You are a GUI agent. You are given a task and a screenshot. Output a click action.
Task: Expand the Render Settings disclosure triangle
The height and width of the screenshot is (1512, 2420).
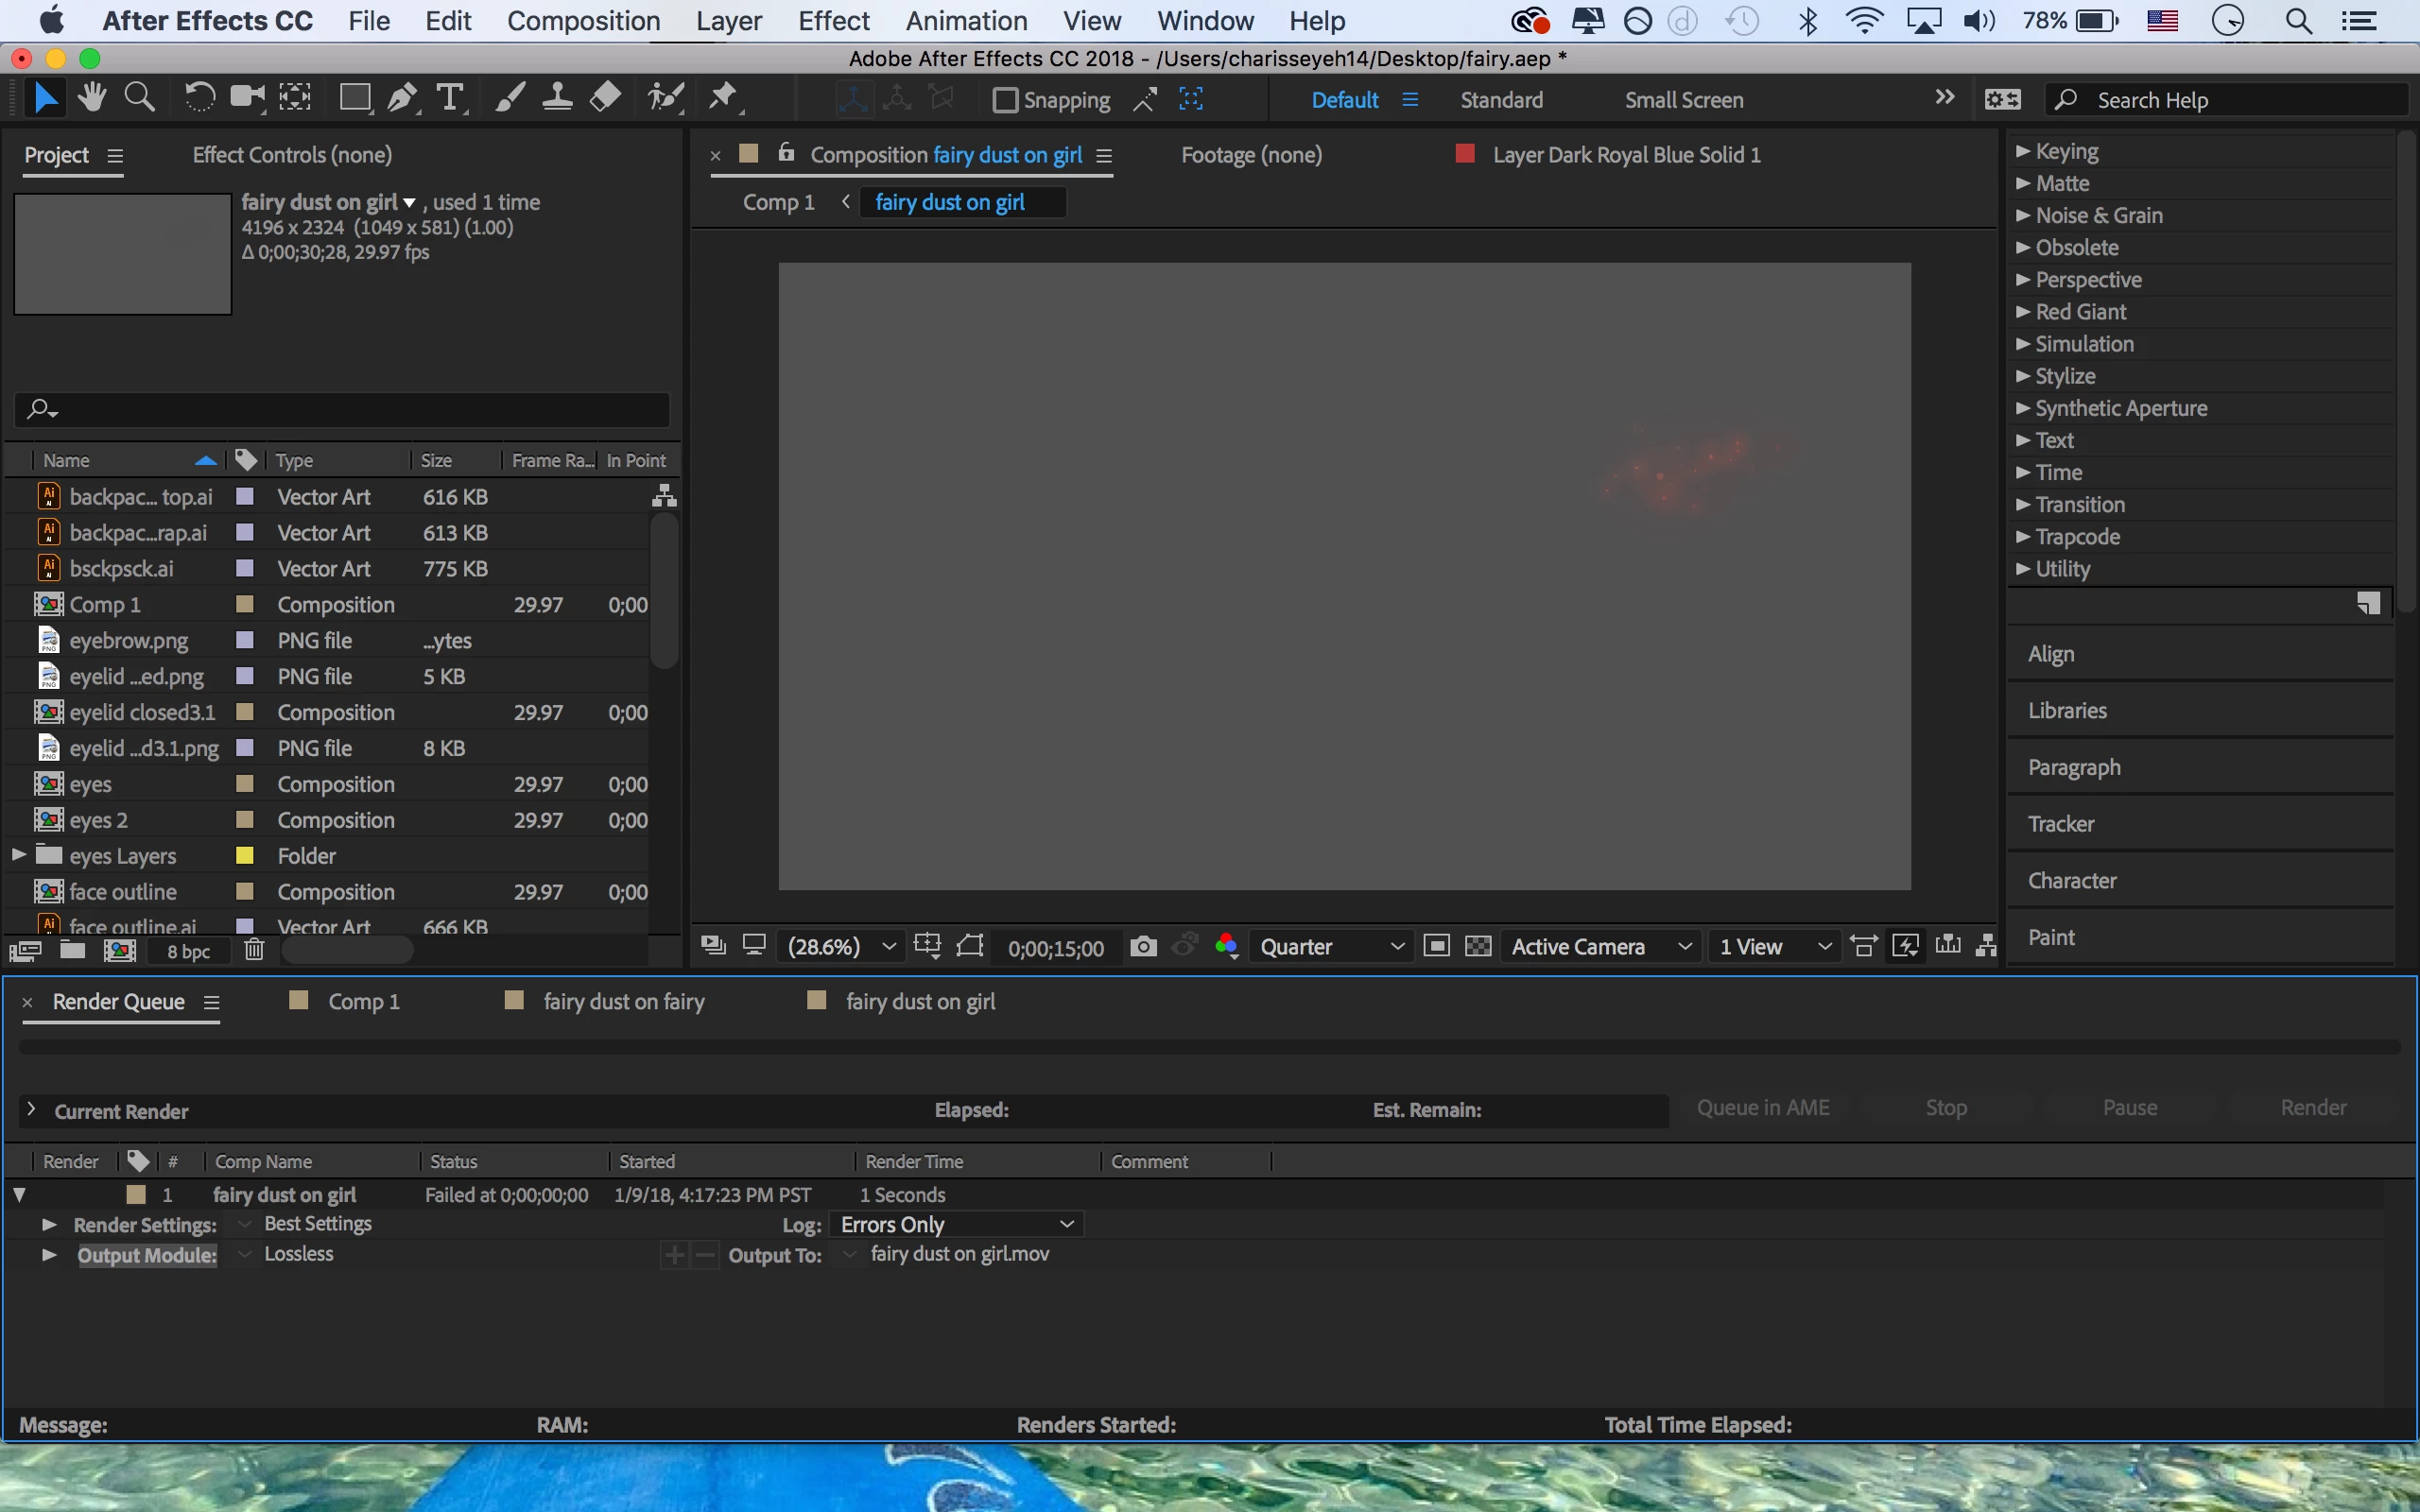pyautogui.click(x=48, y=1224)
